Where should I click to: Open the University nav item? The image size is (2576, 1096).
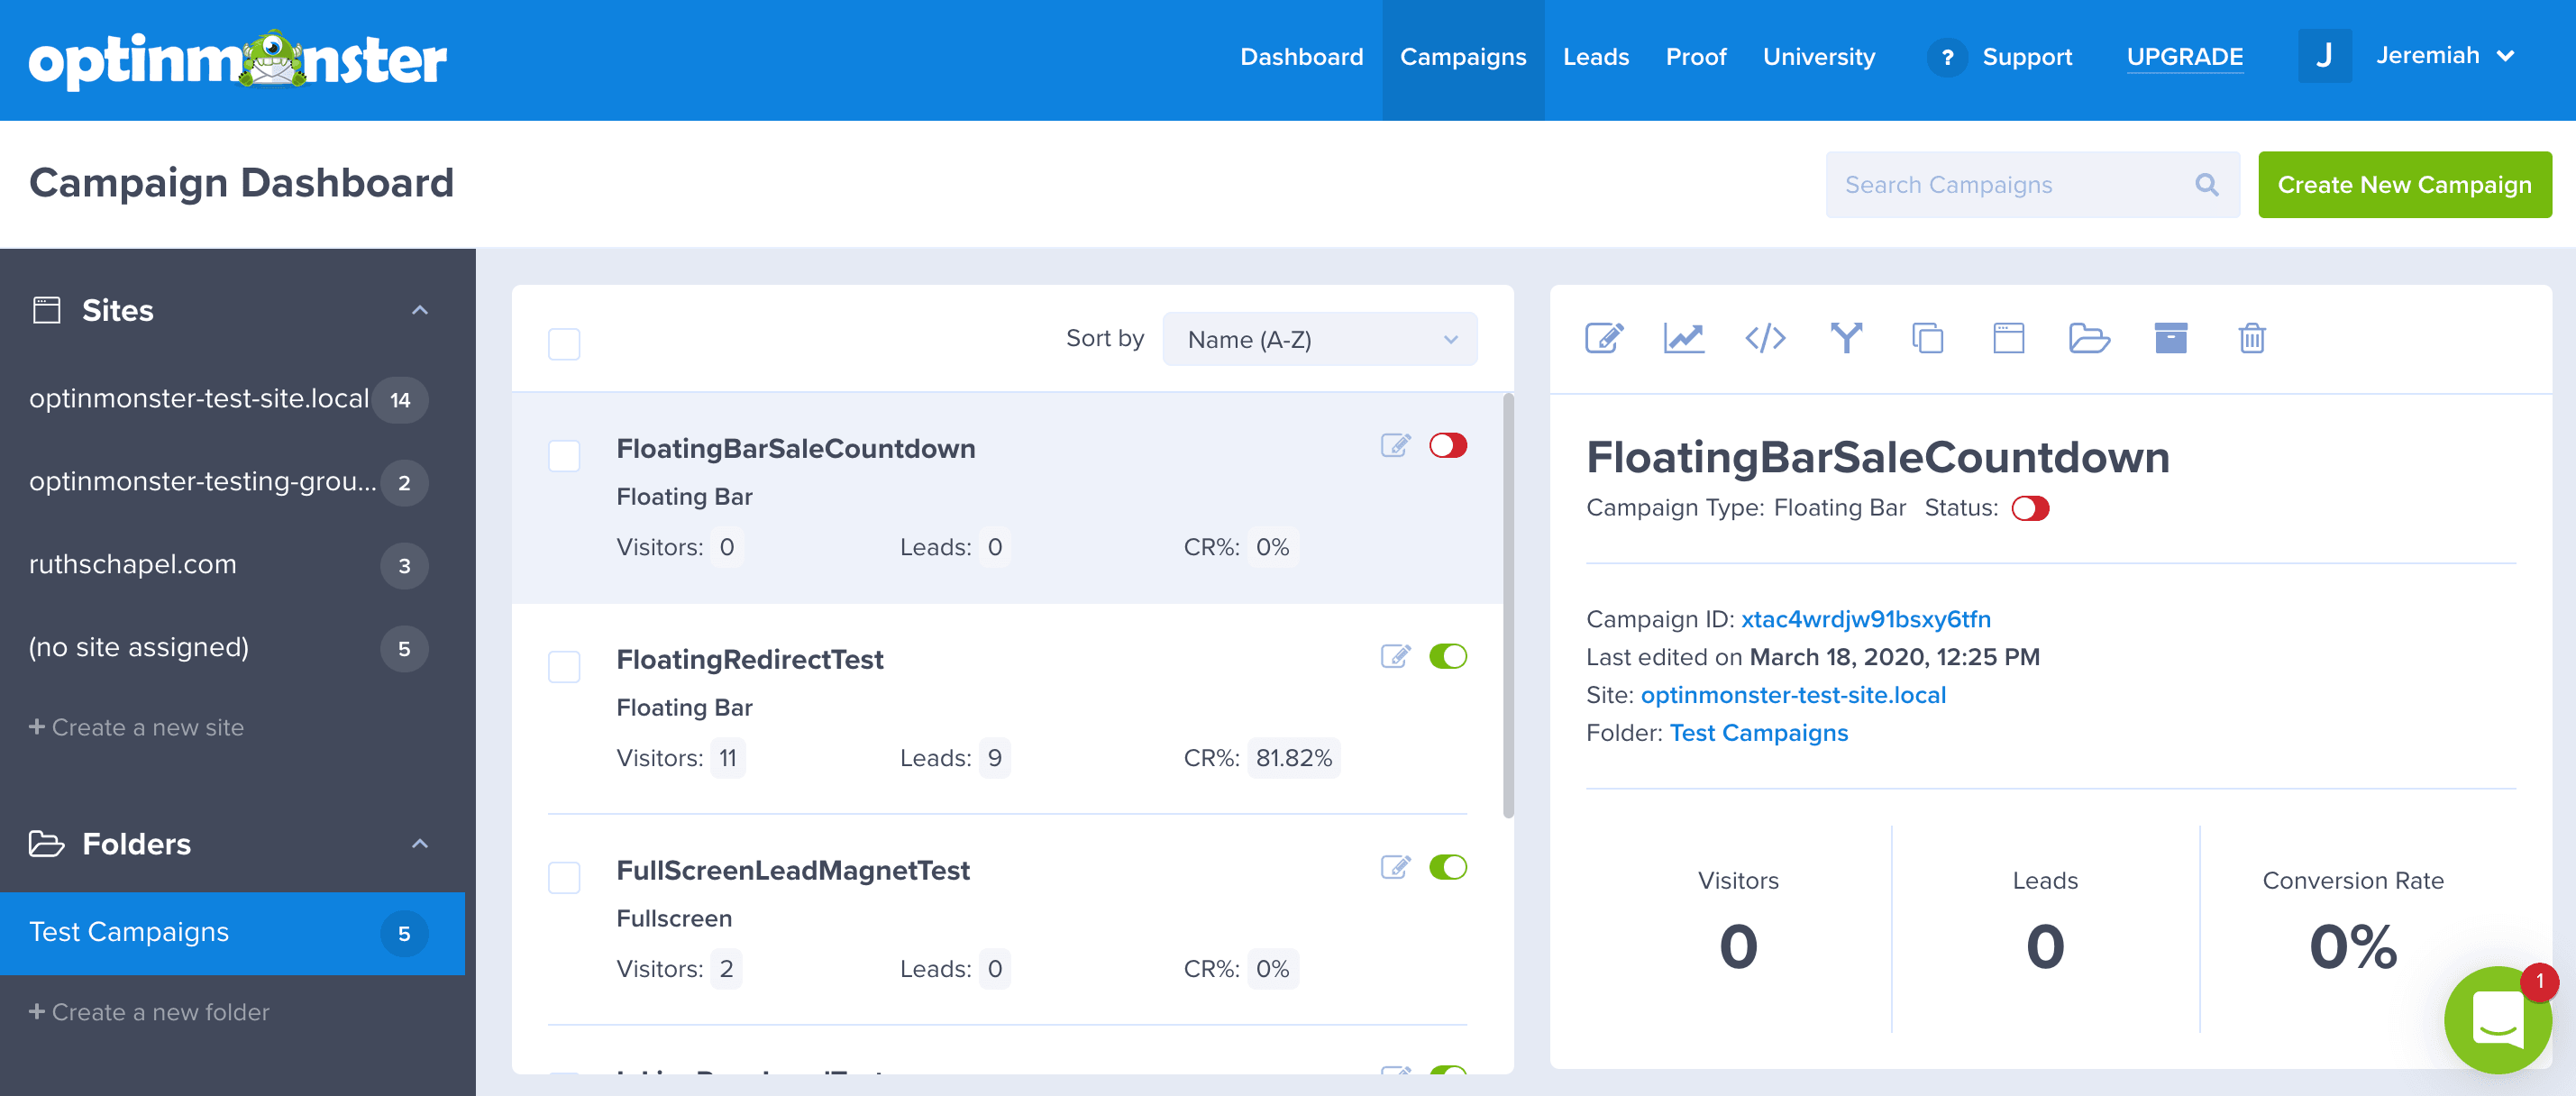coord(1818,57)
